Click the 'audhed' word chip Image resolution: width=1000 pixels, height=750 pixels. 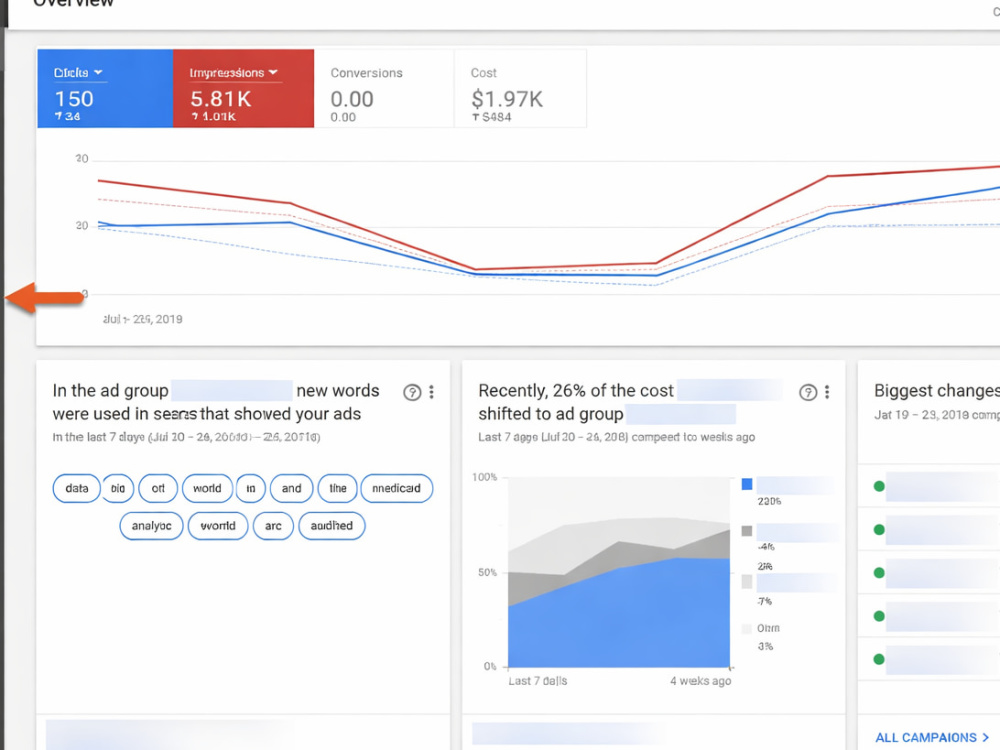tap(332, 526)
